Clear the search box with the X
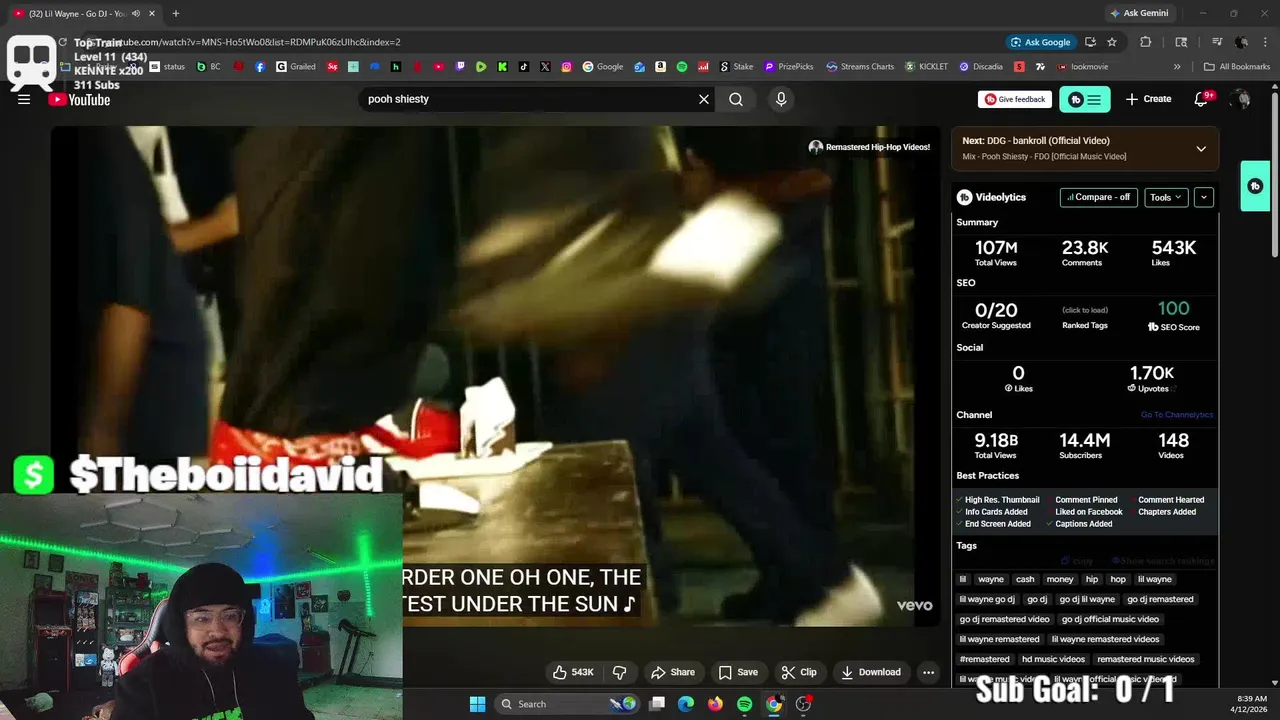Screen dimensions: 1280x720 704,99
